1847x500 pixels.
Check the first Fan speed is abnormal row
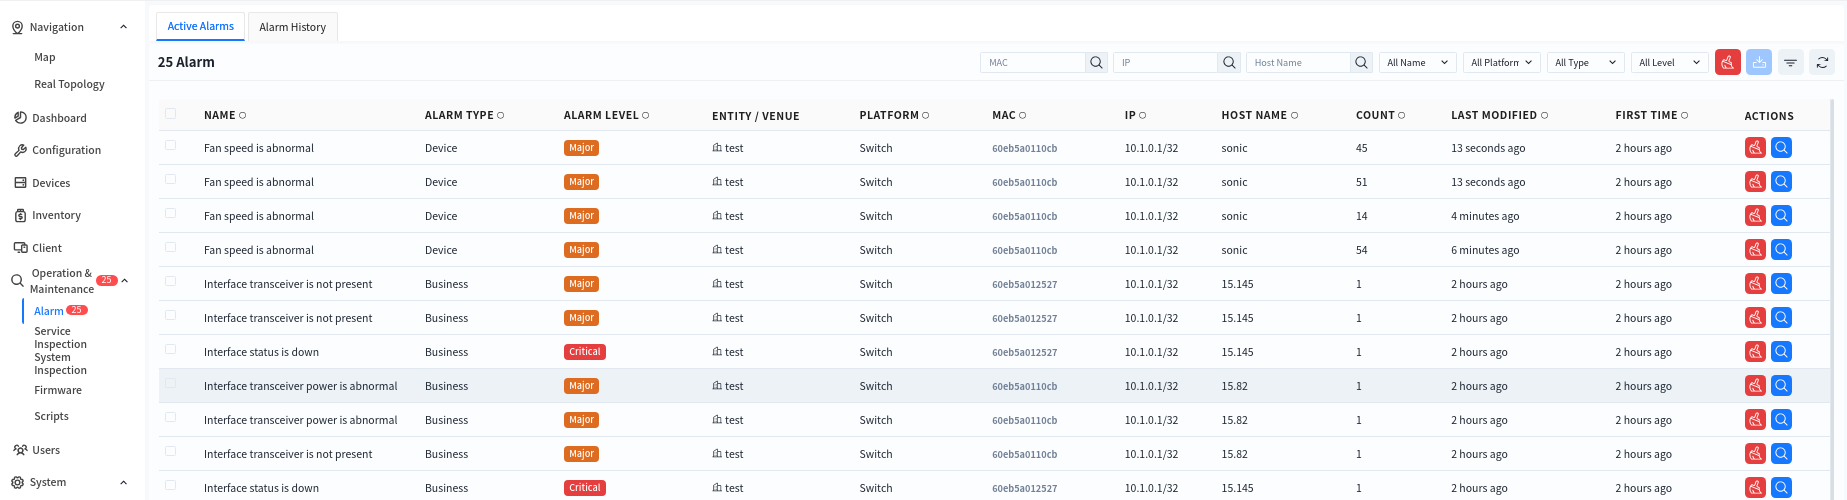(x=171, y=146)
